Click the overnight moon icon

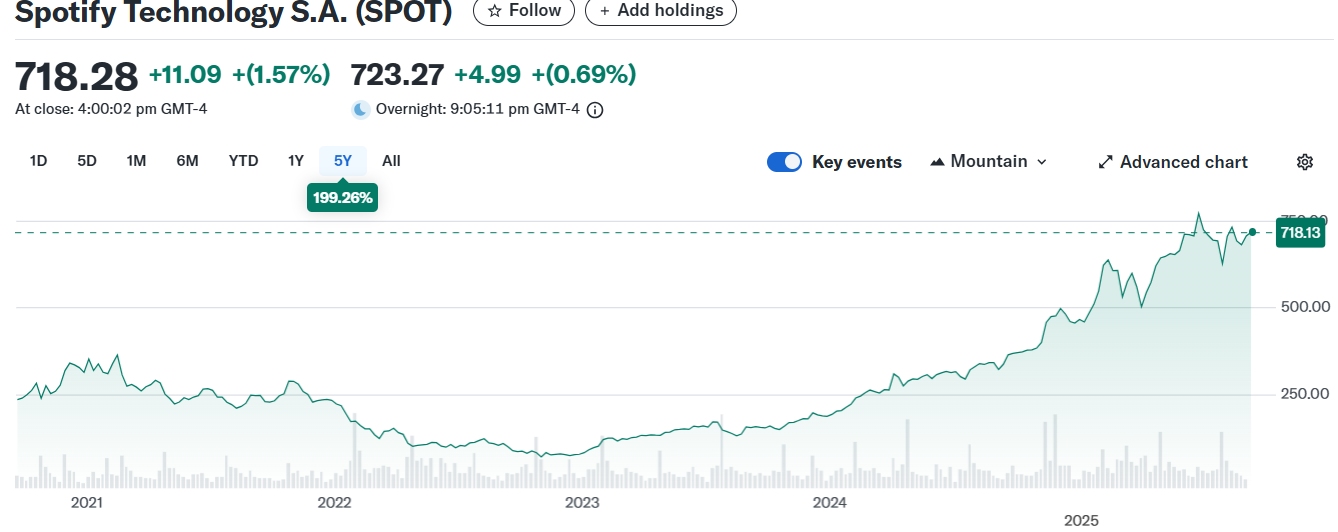[361, 109]
